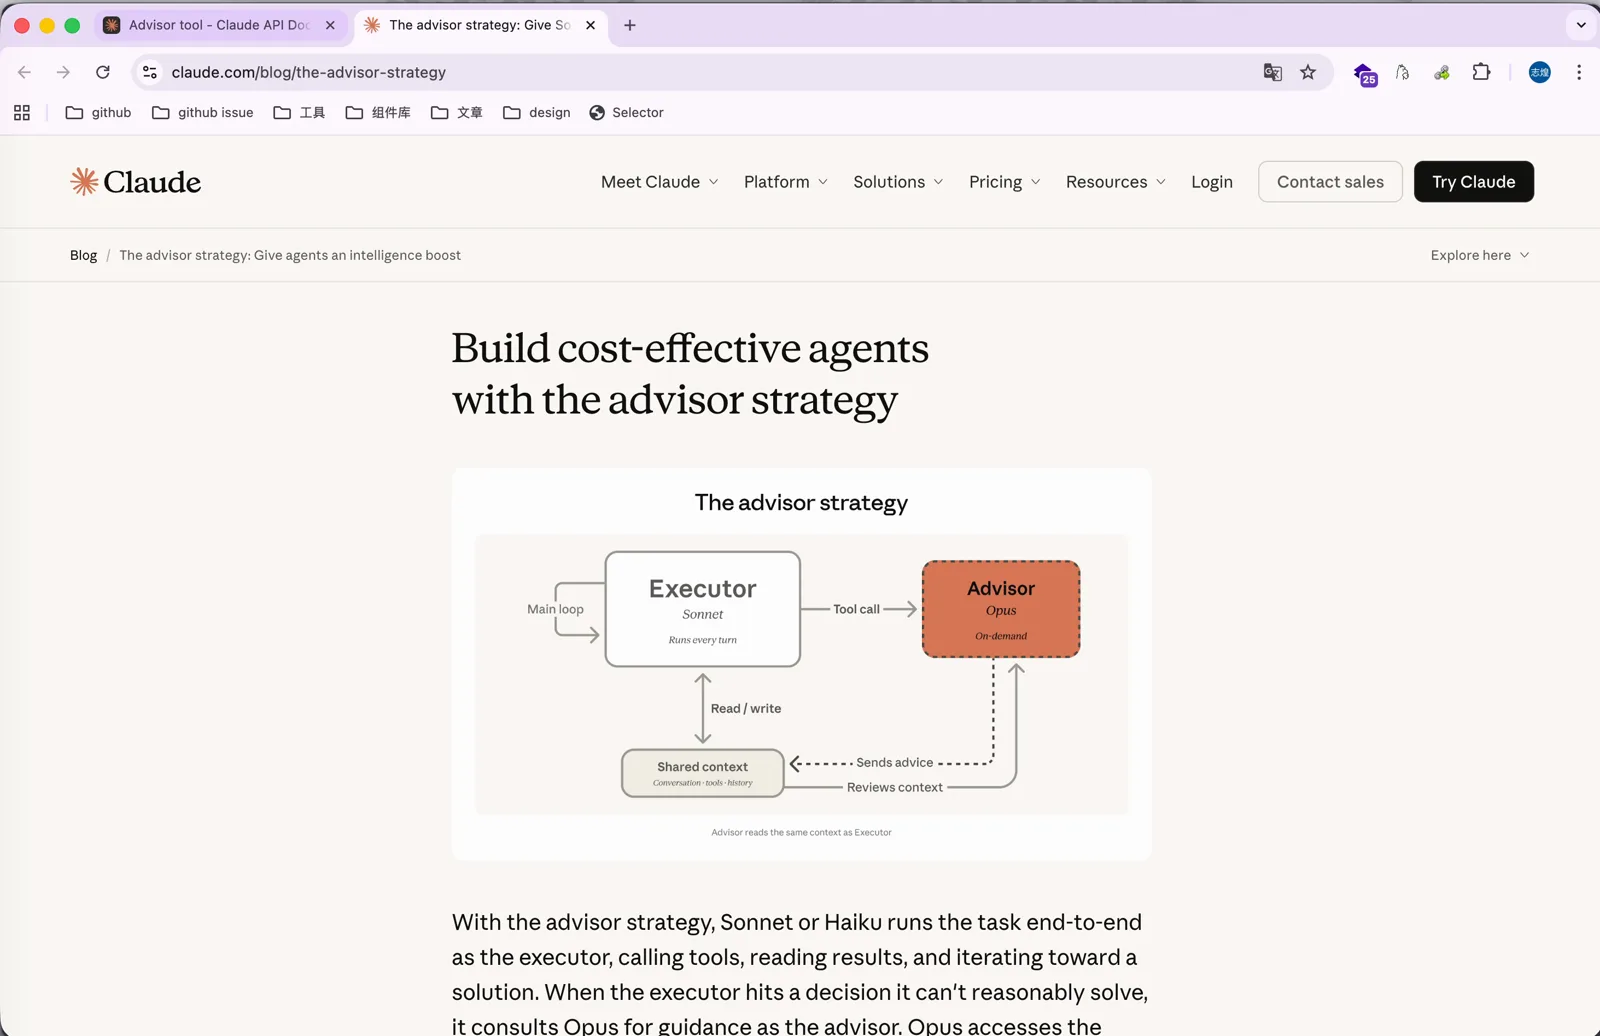Click the Contact sales button

pyautogui.click(x=1330, y=181)
